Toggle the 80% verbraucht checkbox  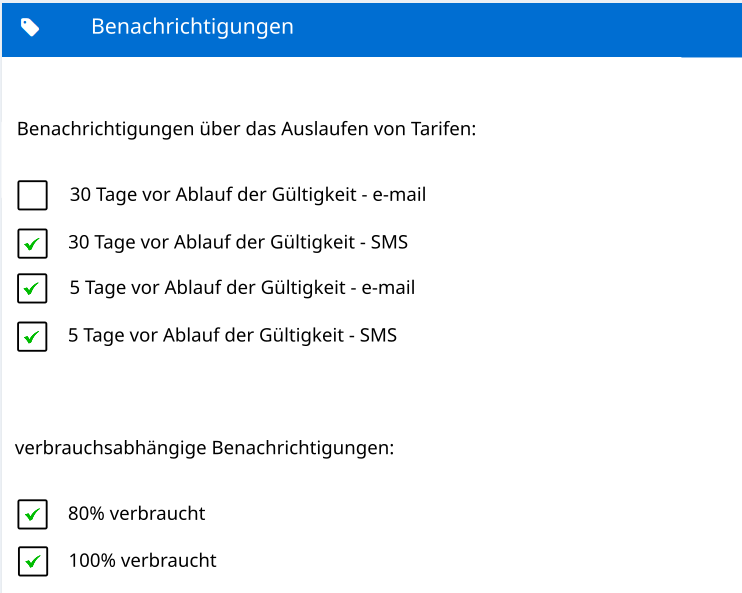(33, 515)
